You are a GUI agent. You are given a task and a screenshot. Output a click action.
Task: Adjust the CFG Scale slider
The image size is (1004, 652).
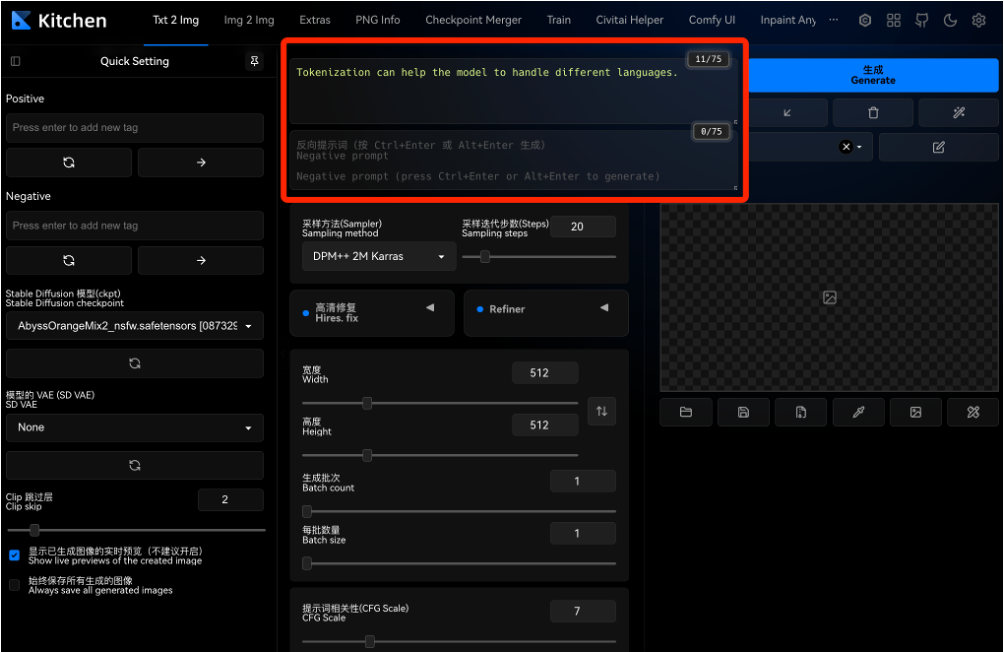[459, 641]
